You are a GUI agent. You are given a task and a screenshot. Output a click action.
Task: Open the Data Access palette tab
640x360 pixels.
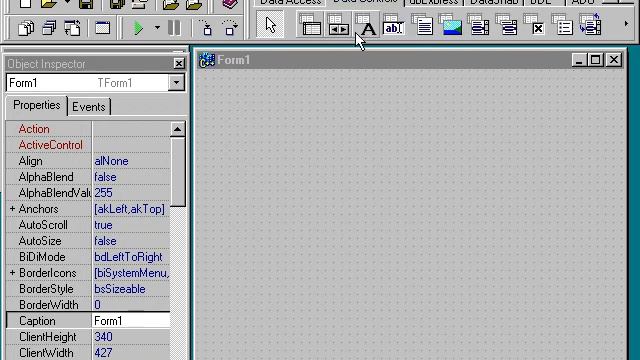[x=290, y=2]
